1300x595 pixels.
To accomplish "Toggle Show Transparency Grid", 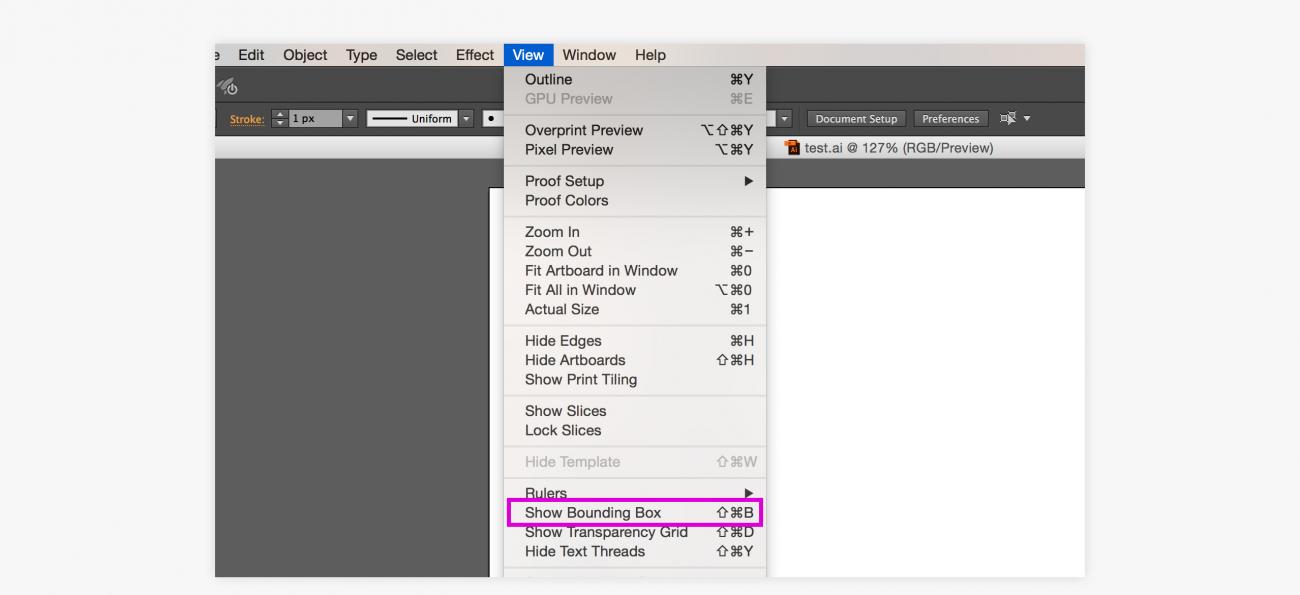I will coord(635,532).
